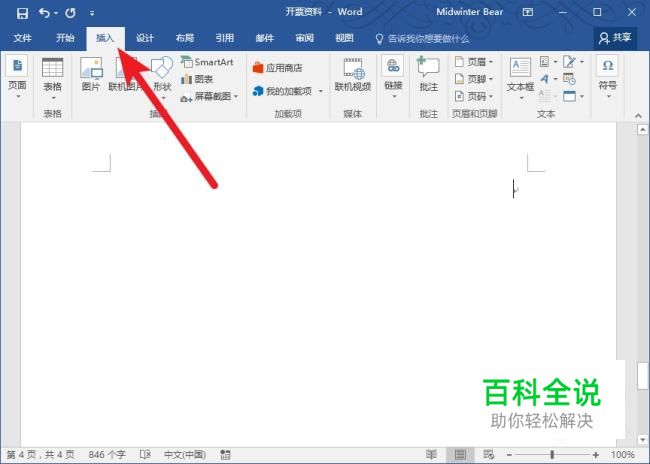
Task: Switch to Web Layout view
Action: point(488,455)
